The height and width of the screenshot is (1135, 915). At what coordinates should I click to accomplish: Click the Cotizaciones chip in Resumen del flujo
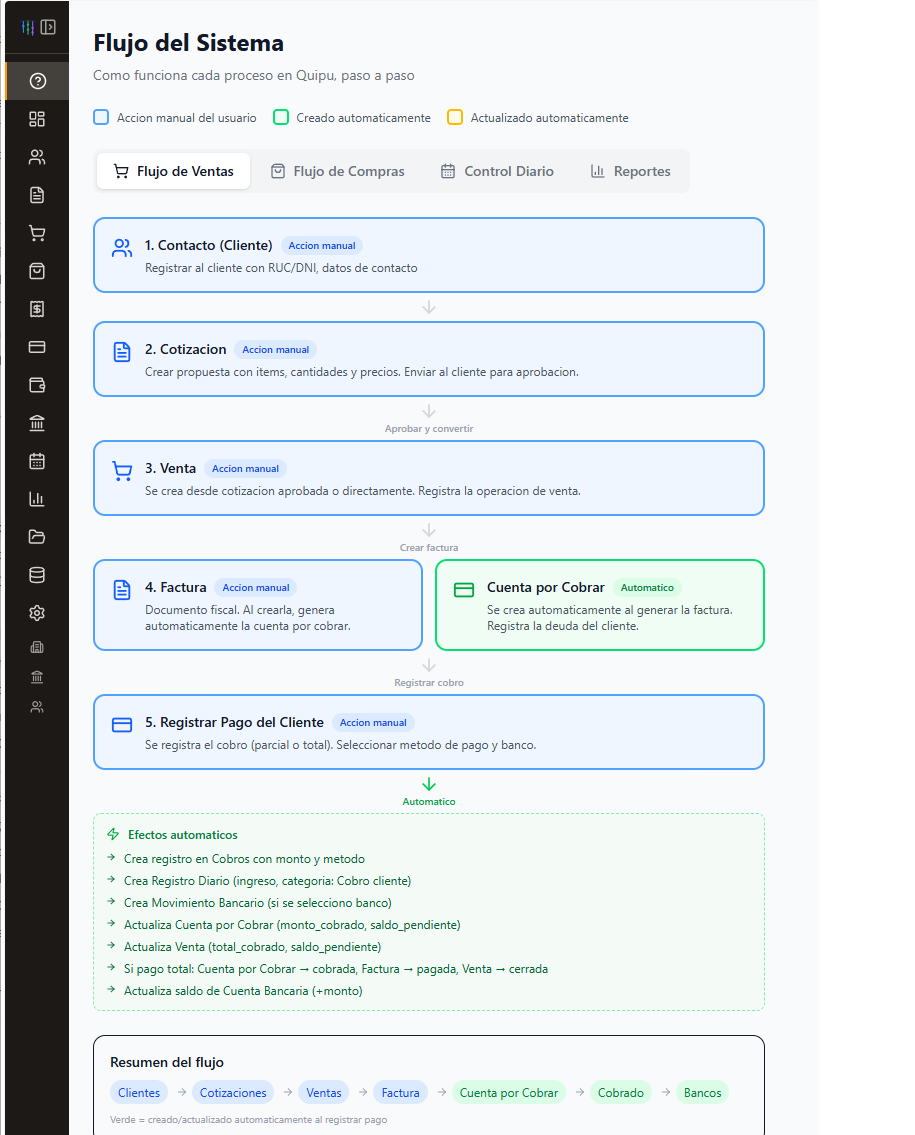tap(233, 1092)
